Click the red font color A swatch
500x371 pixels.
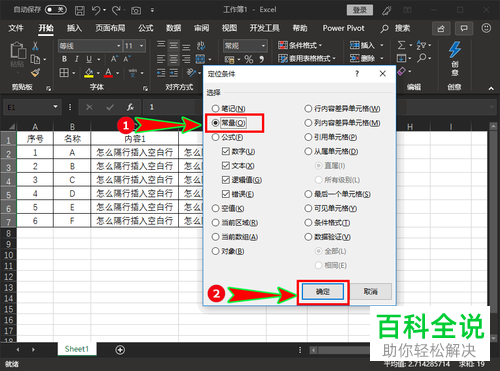pyautogui.click(x=108, y=73)
